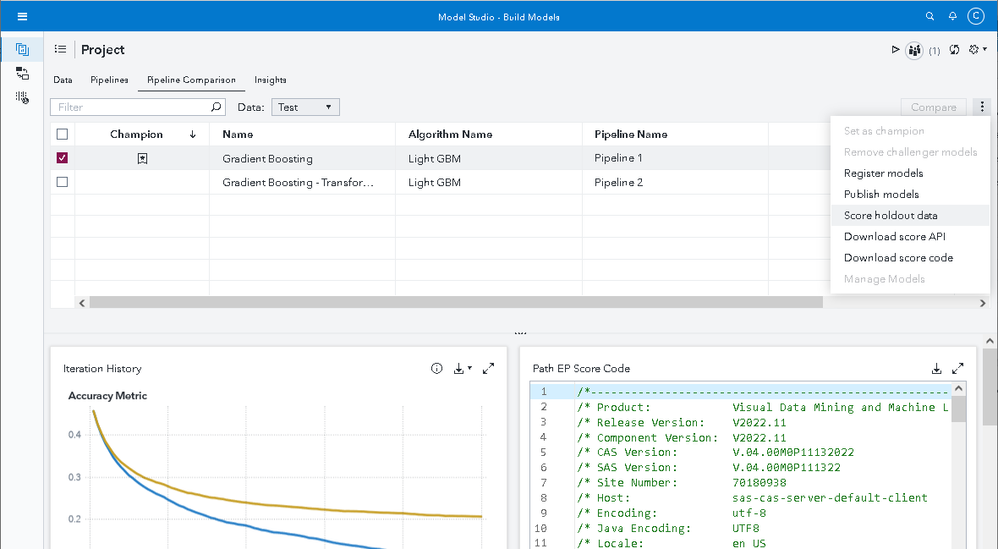This screenshot has height=549, width=998.
Task: Choose Register models from the menu
Action: (883, 173)
